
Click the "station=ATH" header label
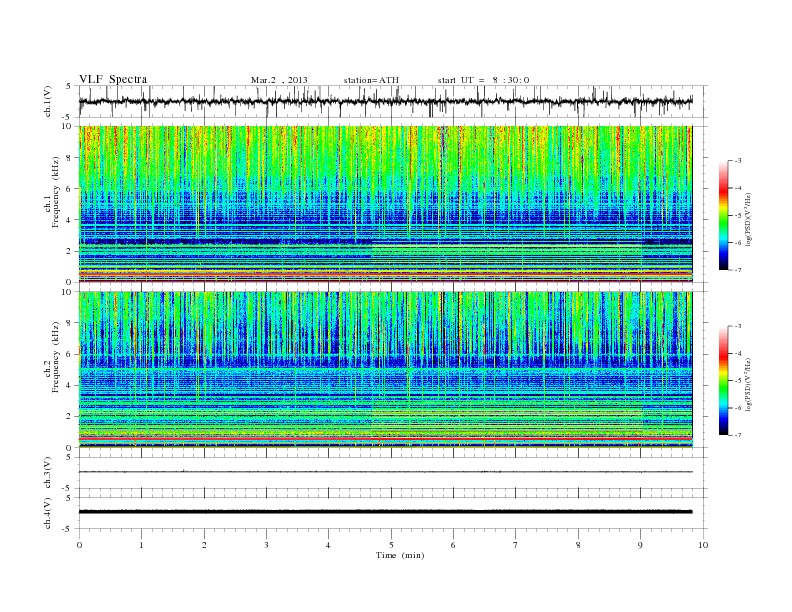[371, 80]
